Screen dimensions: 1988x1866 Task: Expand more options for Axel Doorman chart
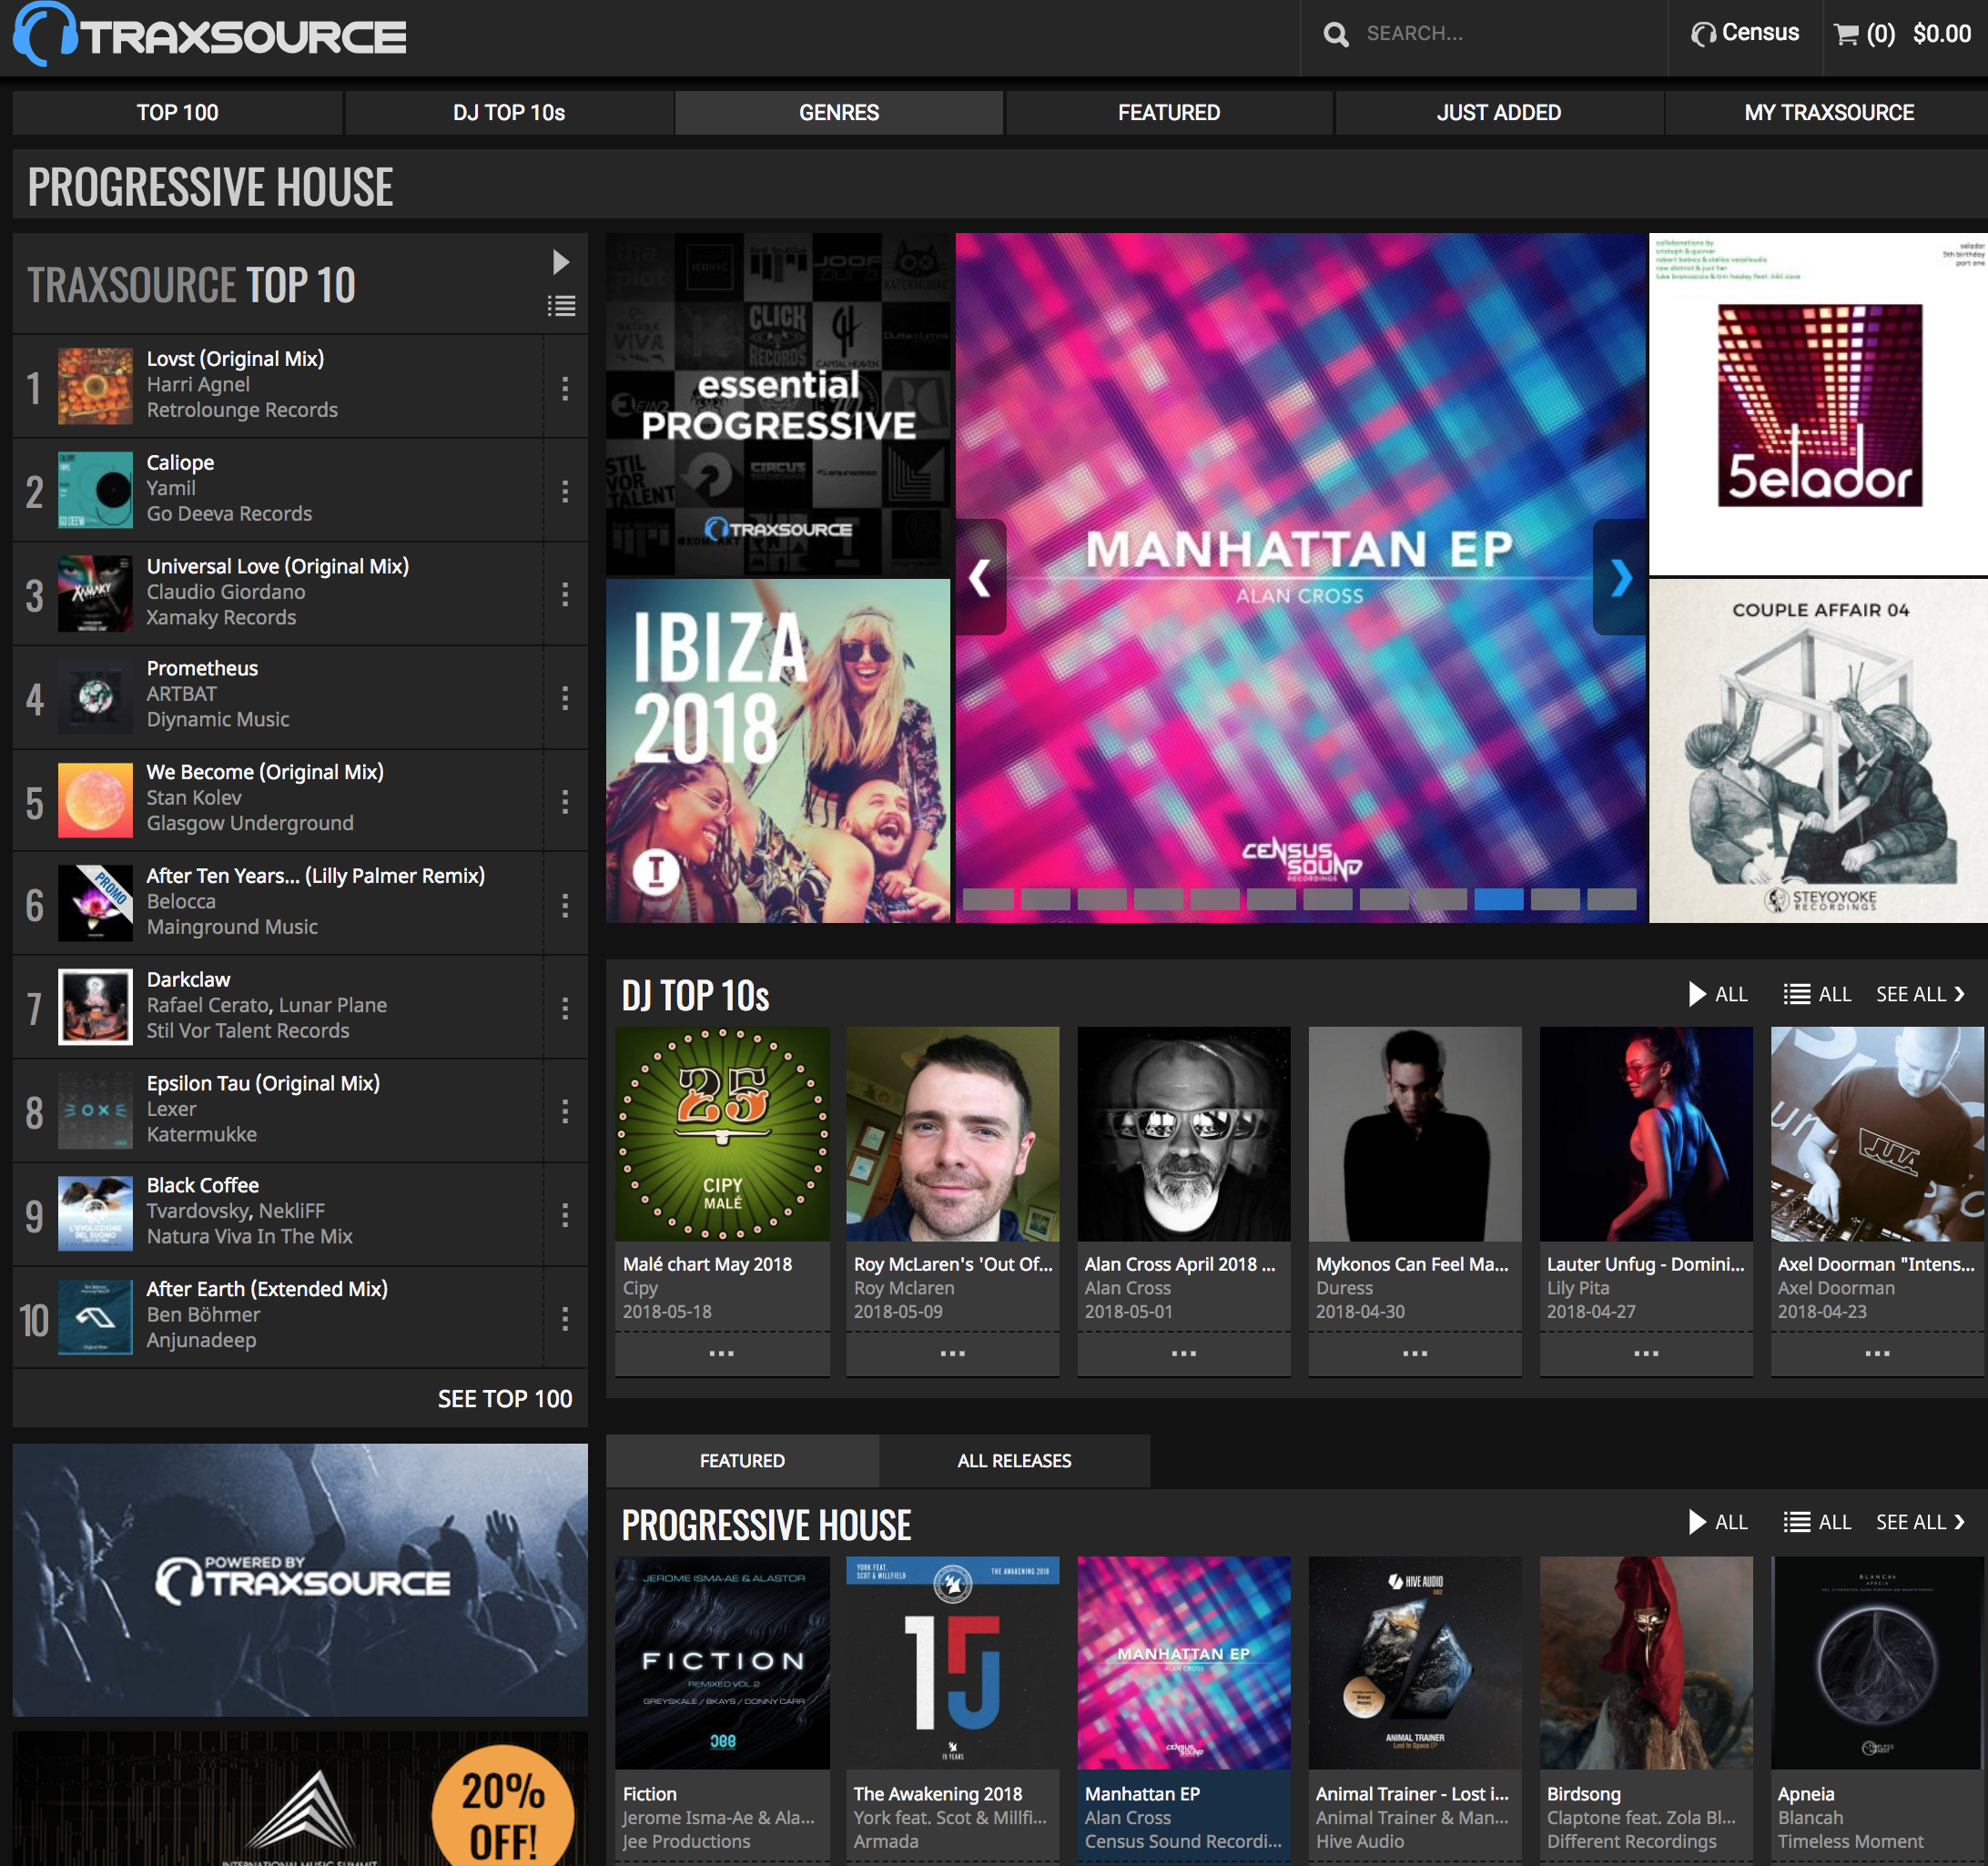(1877, 1354)
